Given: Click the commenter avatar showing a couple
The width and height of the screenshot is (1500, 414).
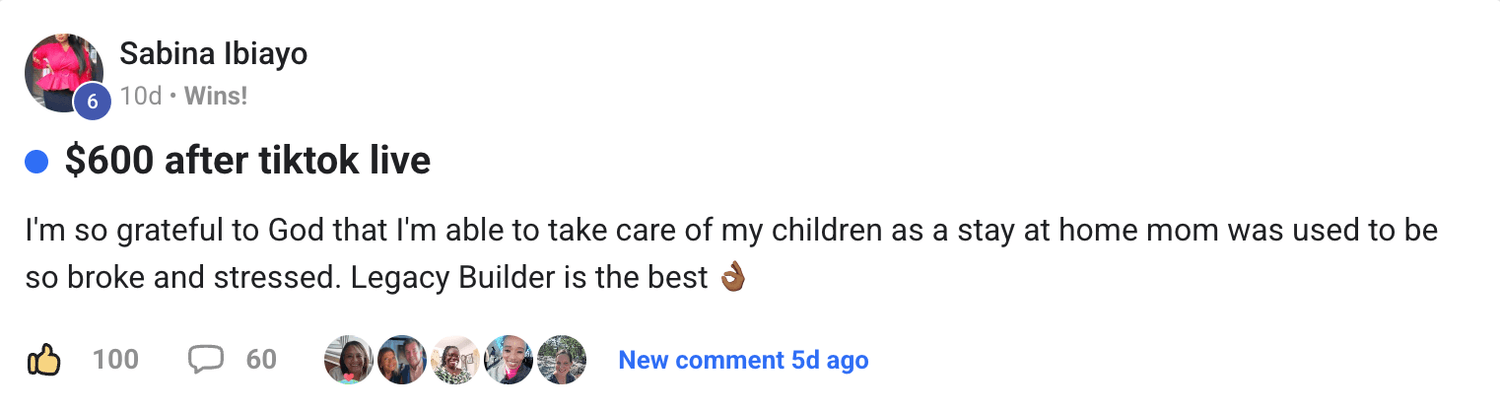Looking at the screenshot, I should click(402, 360).
